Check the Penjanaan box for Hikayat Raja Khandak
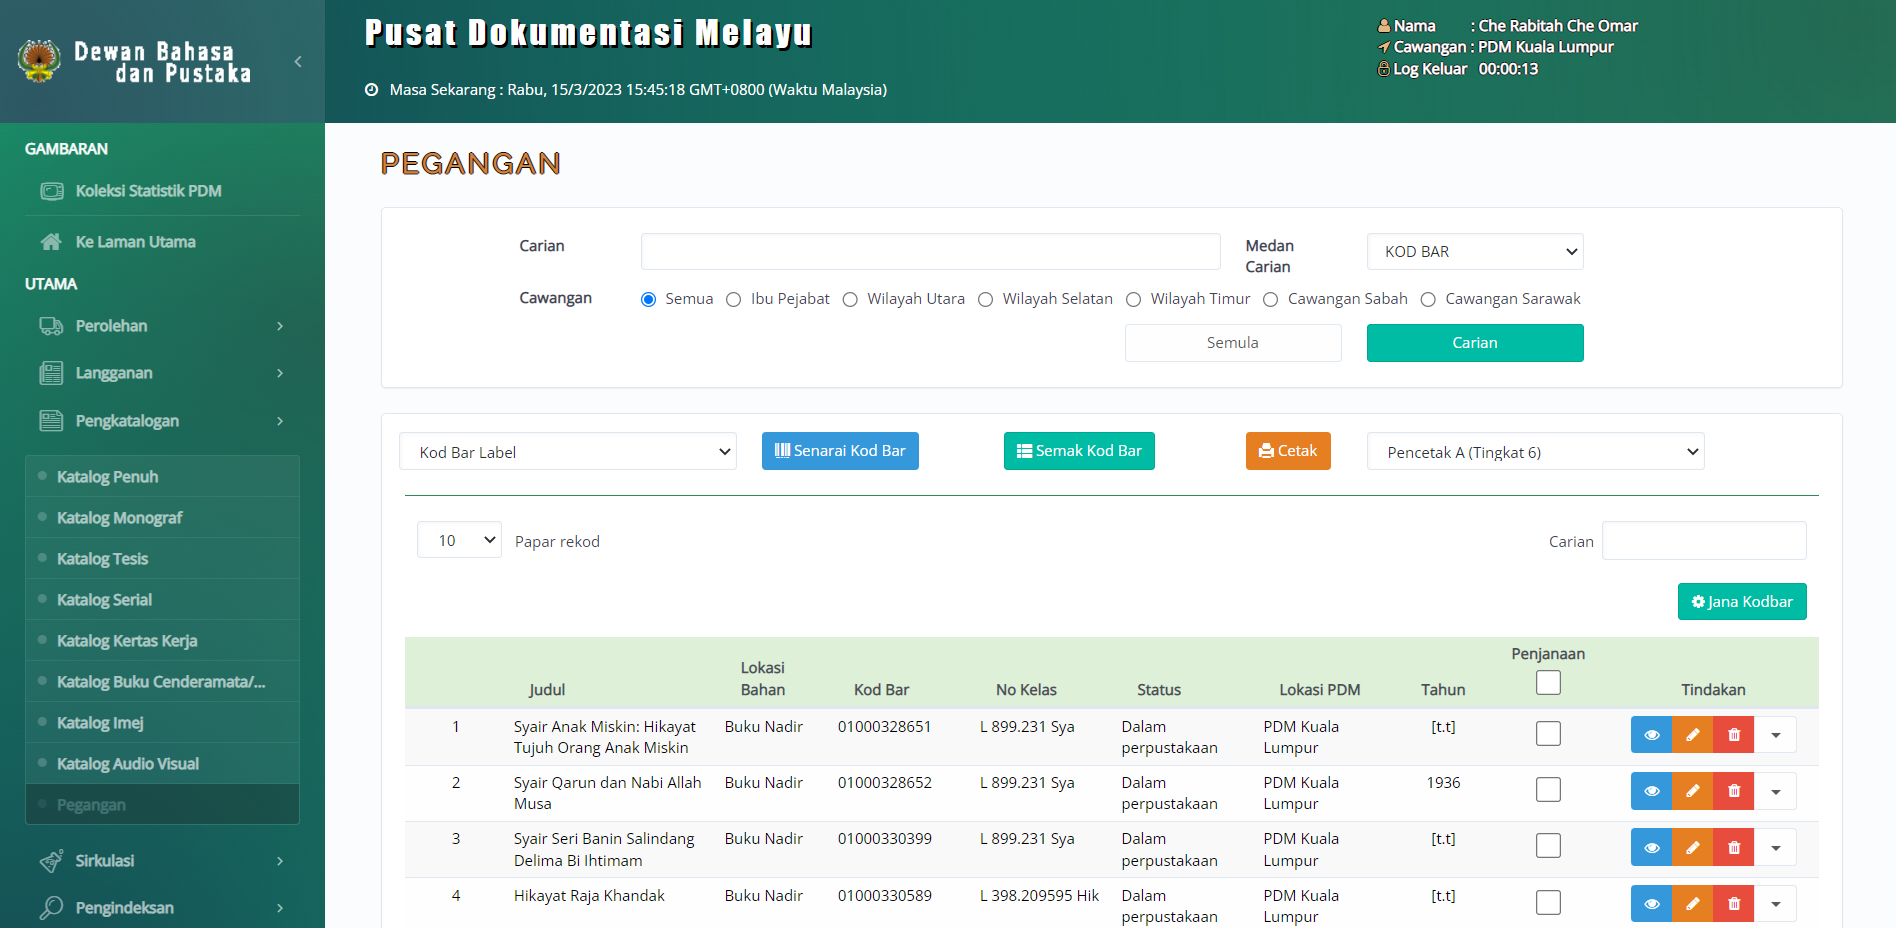Image resolution: width=1896 pixels, height=928 pixels. pos(1548,903)
